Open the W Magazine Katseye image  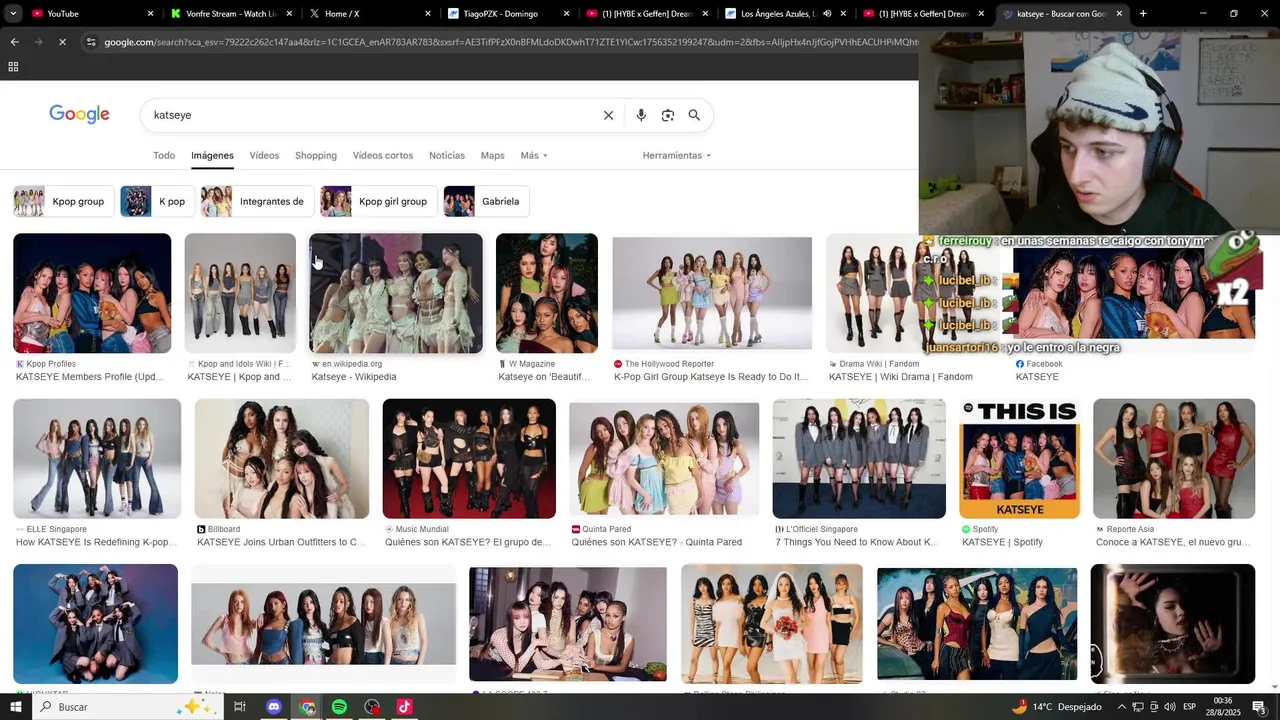tap(547, 293)
